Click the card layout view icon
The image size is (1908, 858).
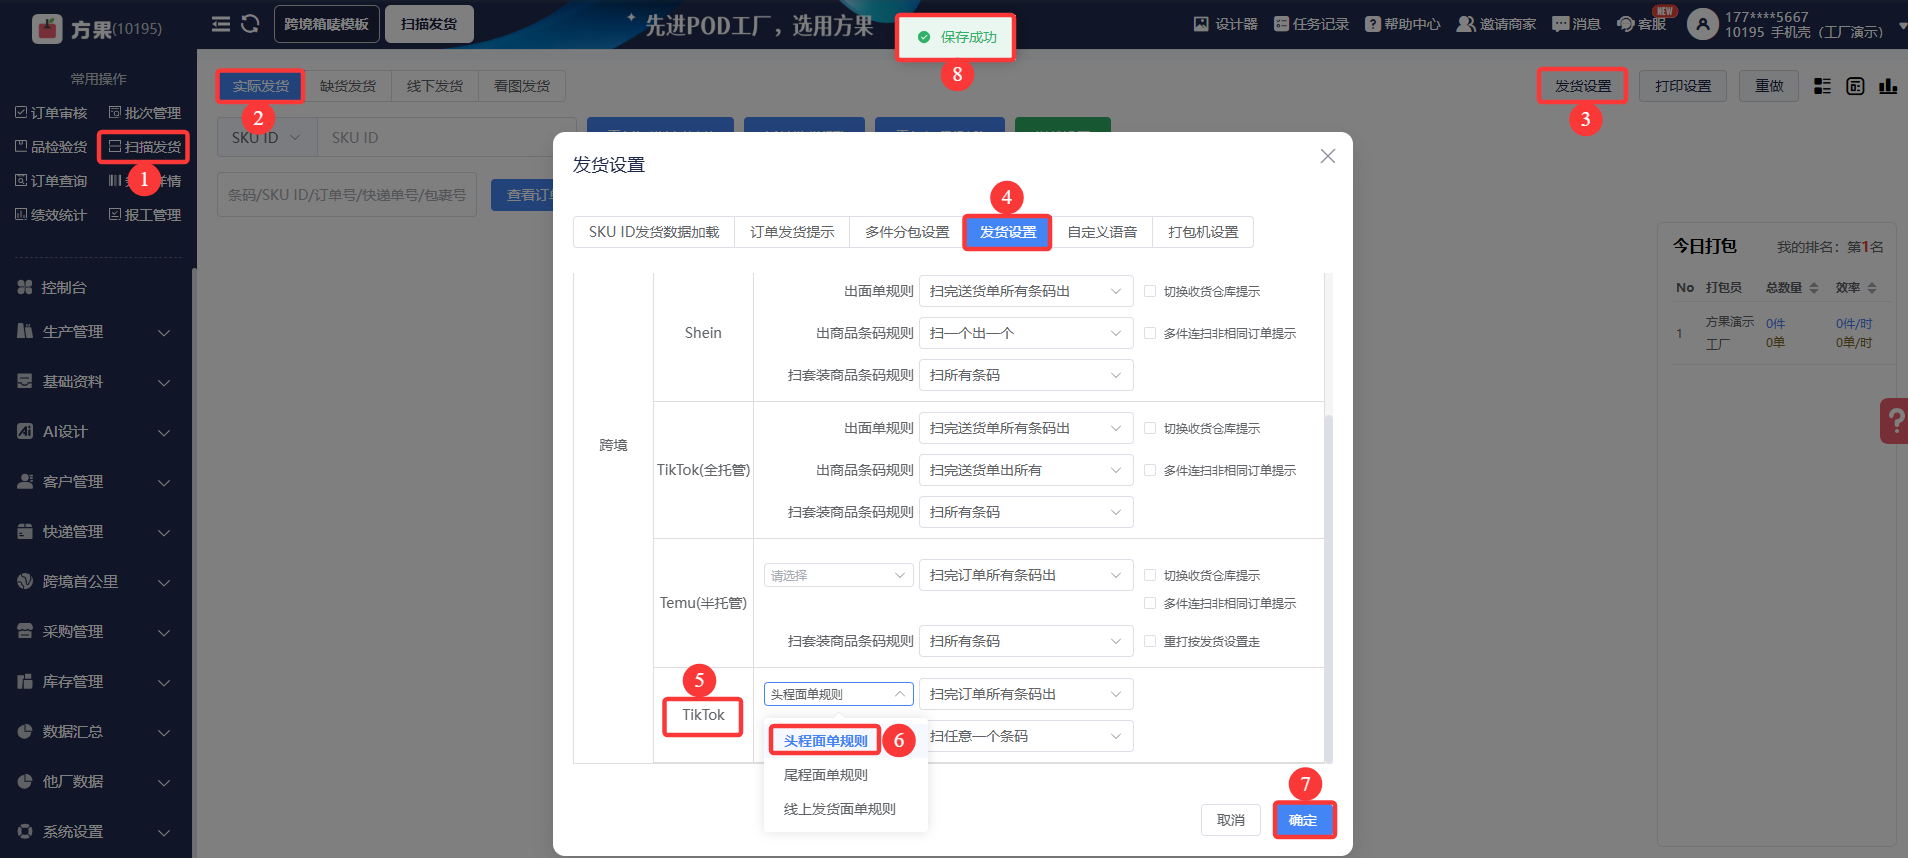(x=1855, y=86)
